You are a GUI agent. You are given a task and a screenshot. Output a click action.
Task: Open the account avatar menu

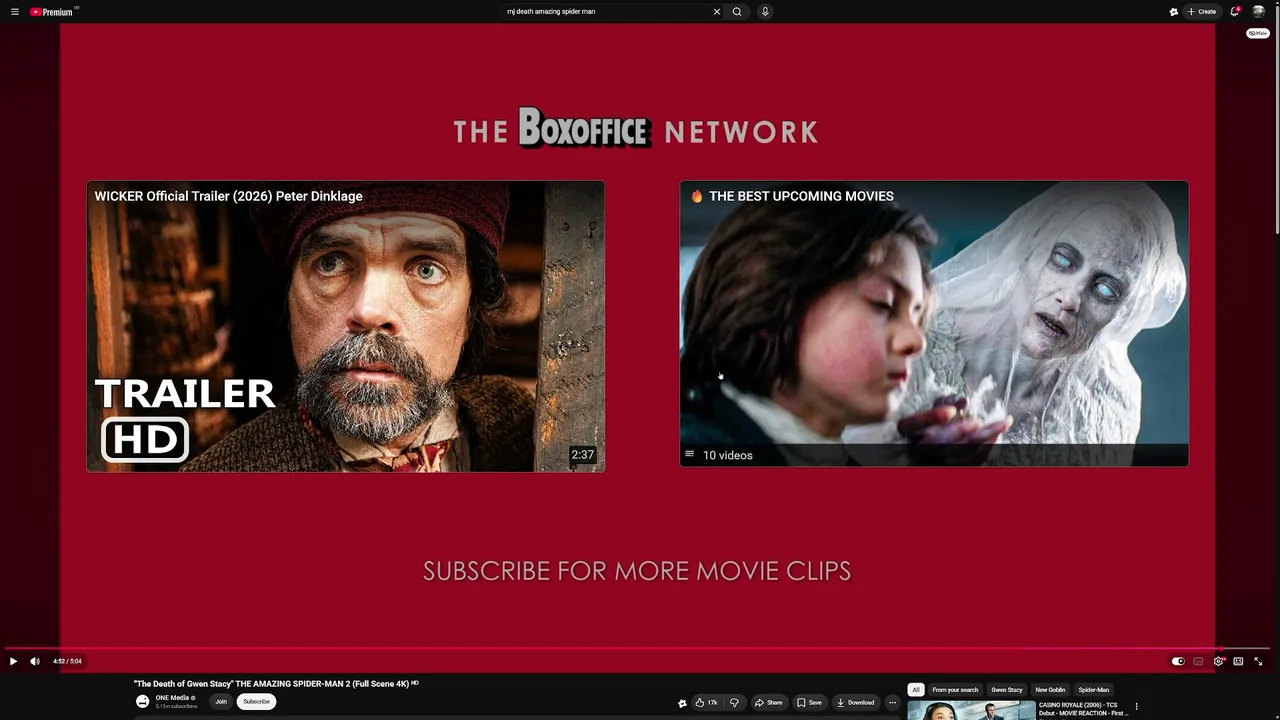click(1259, 12)
